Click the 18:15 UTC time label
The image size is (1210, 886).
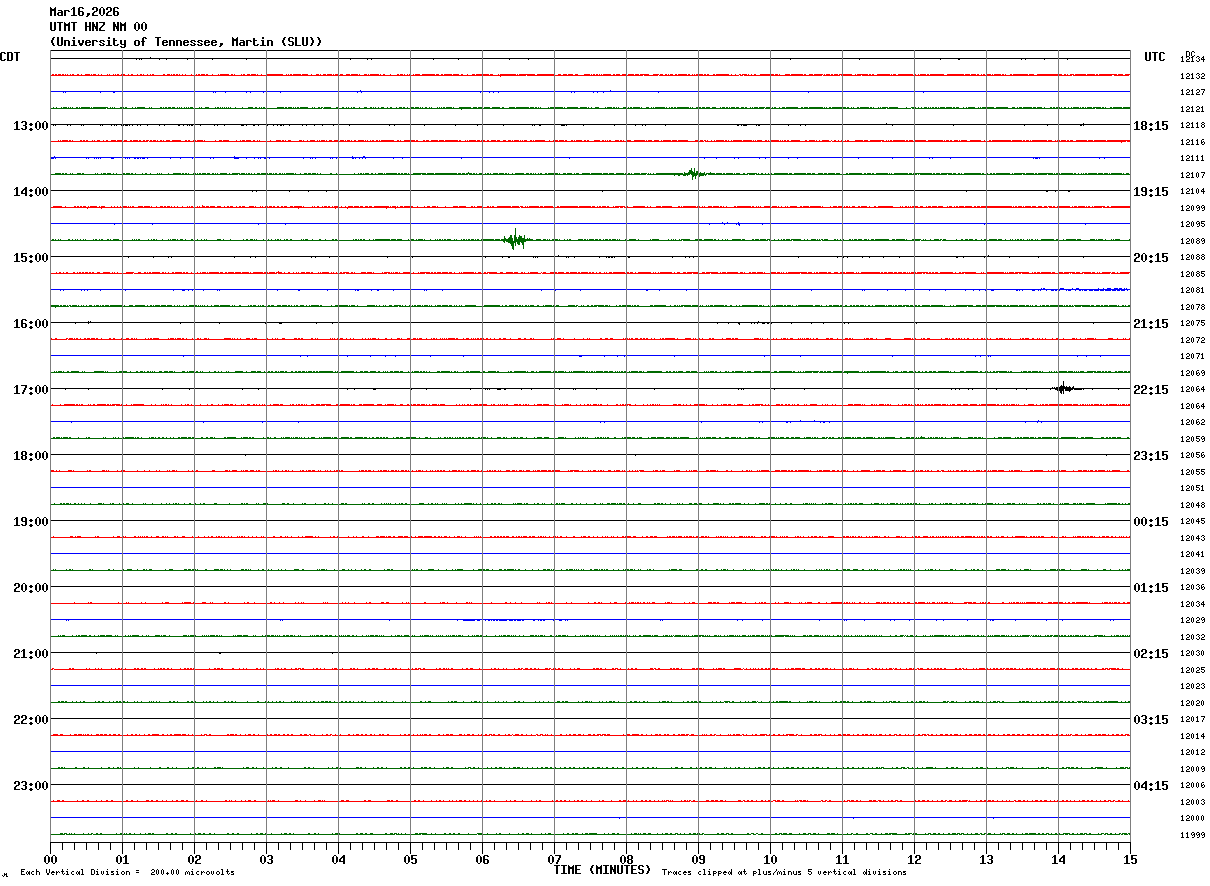click(x=1151, y=125)
